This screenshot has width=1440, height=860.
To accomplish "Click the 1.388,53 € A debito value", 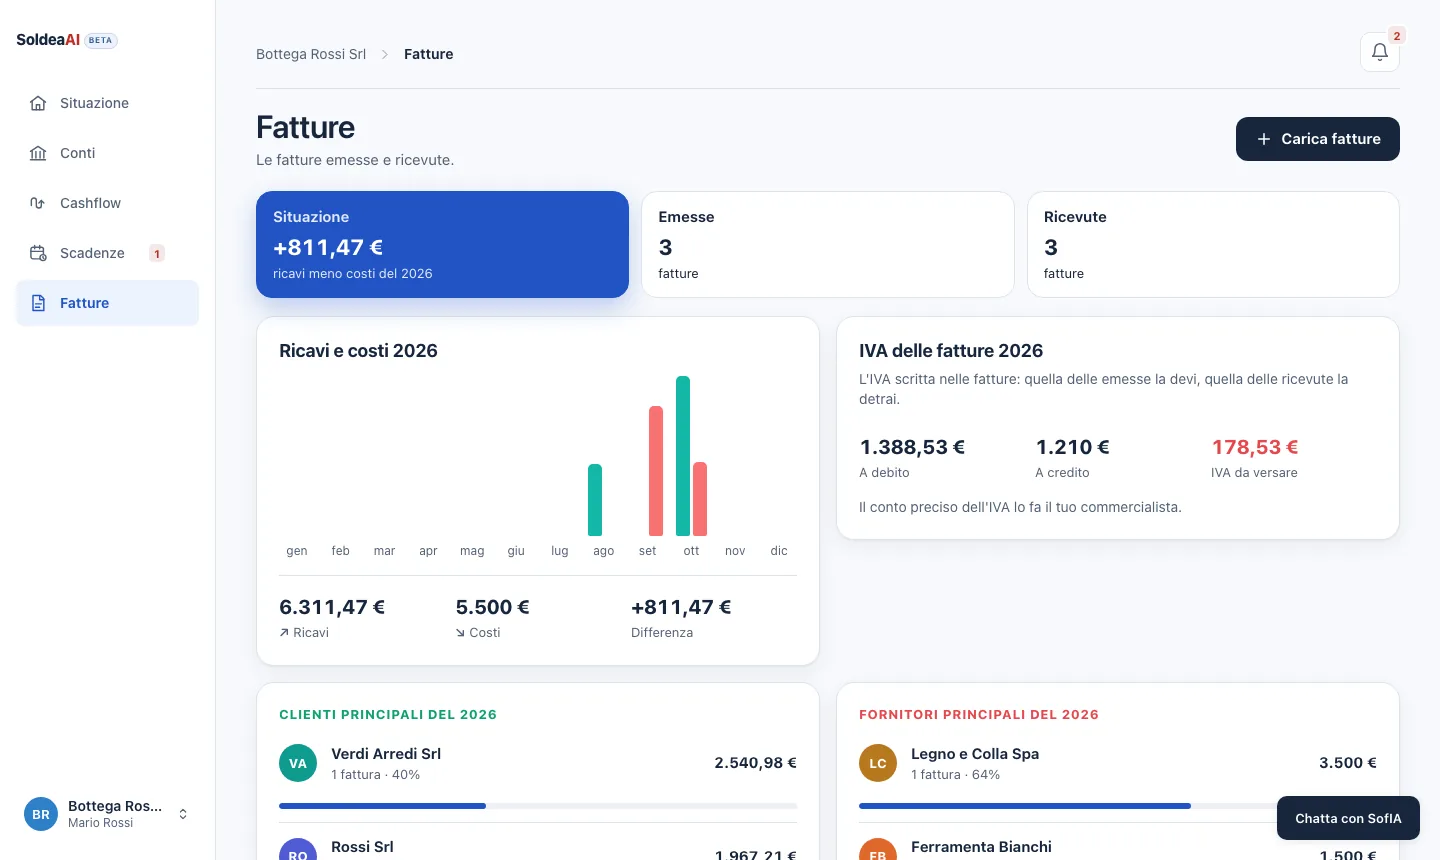I will click(x=912, y=447).
